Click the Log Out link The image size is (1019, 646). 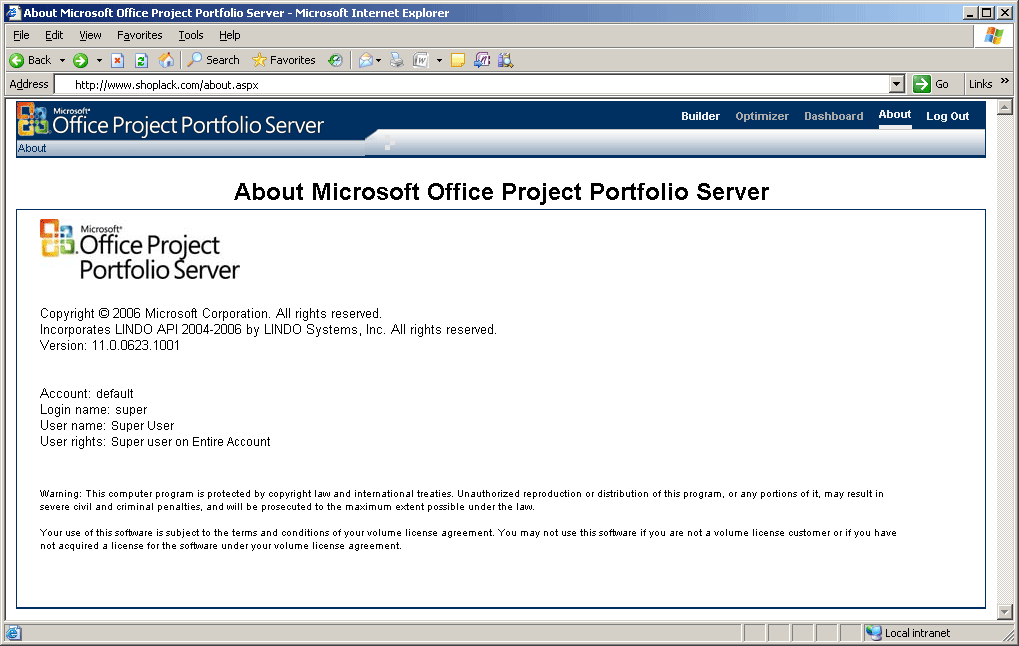948,116
